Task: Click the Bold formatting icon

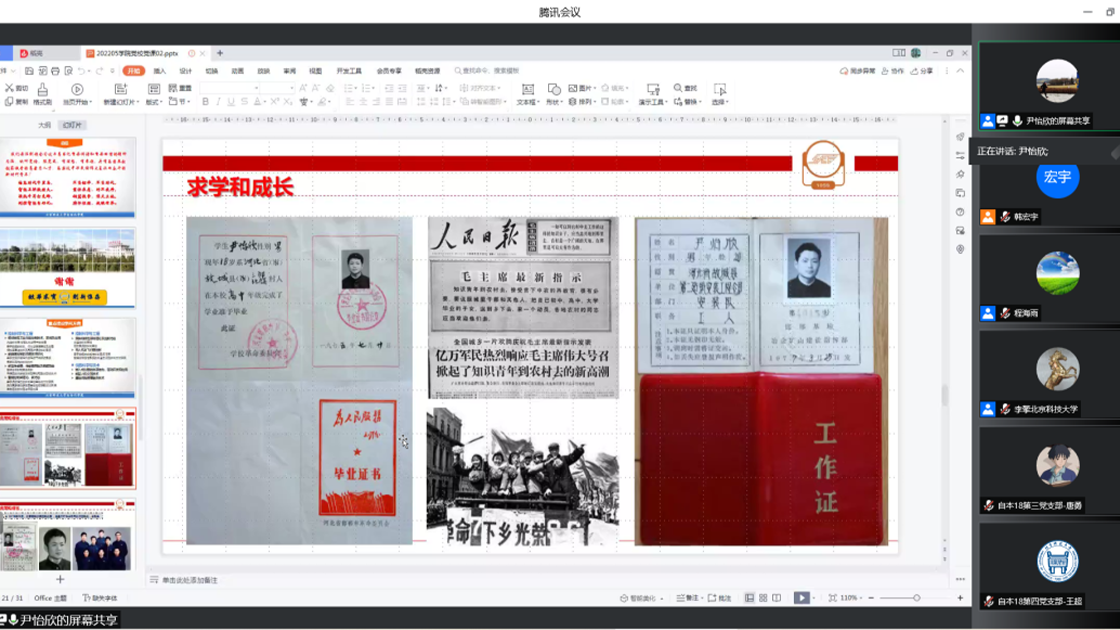Action: click(205, 102)
